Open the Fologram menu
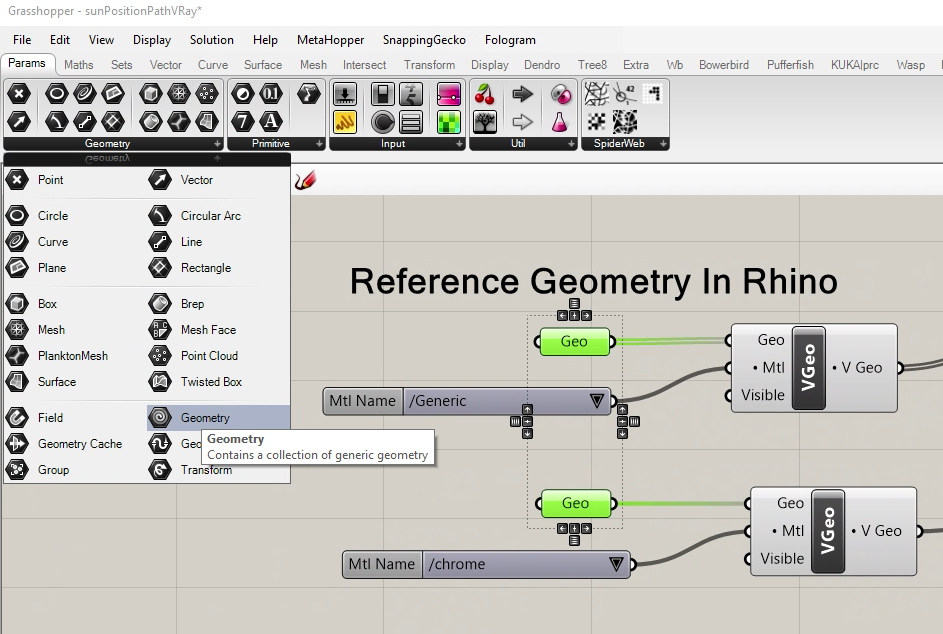This screenshot has width=943, height=634. (510, 40)
